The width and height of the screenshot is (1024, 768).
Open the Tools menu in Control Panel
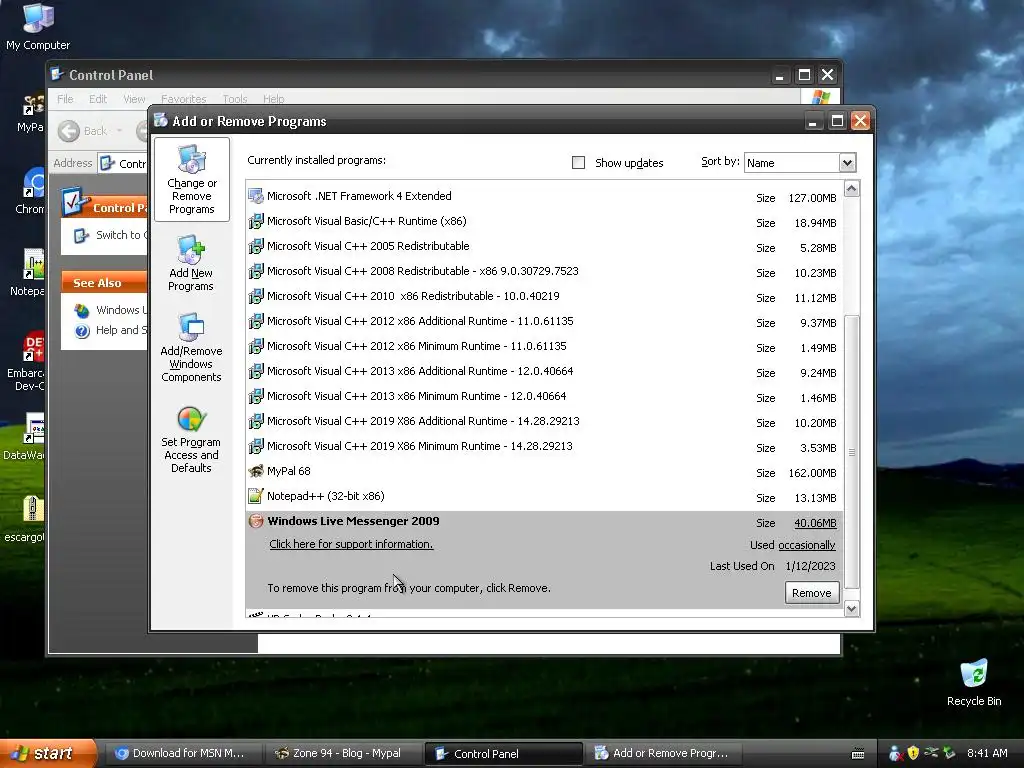[x=234, y=99]
